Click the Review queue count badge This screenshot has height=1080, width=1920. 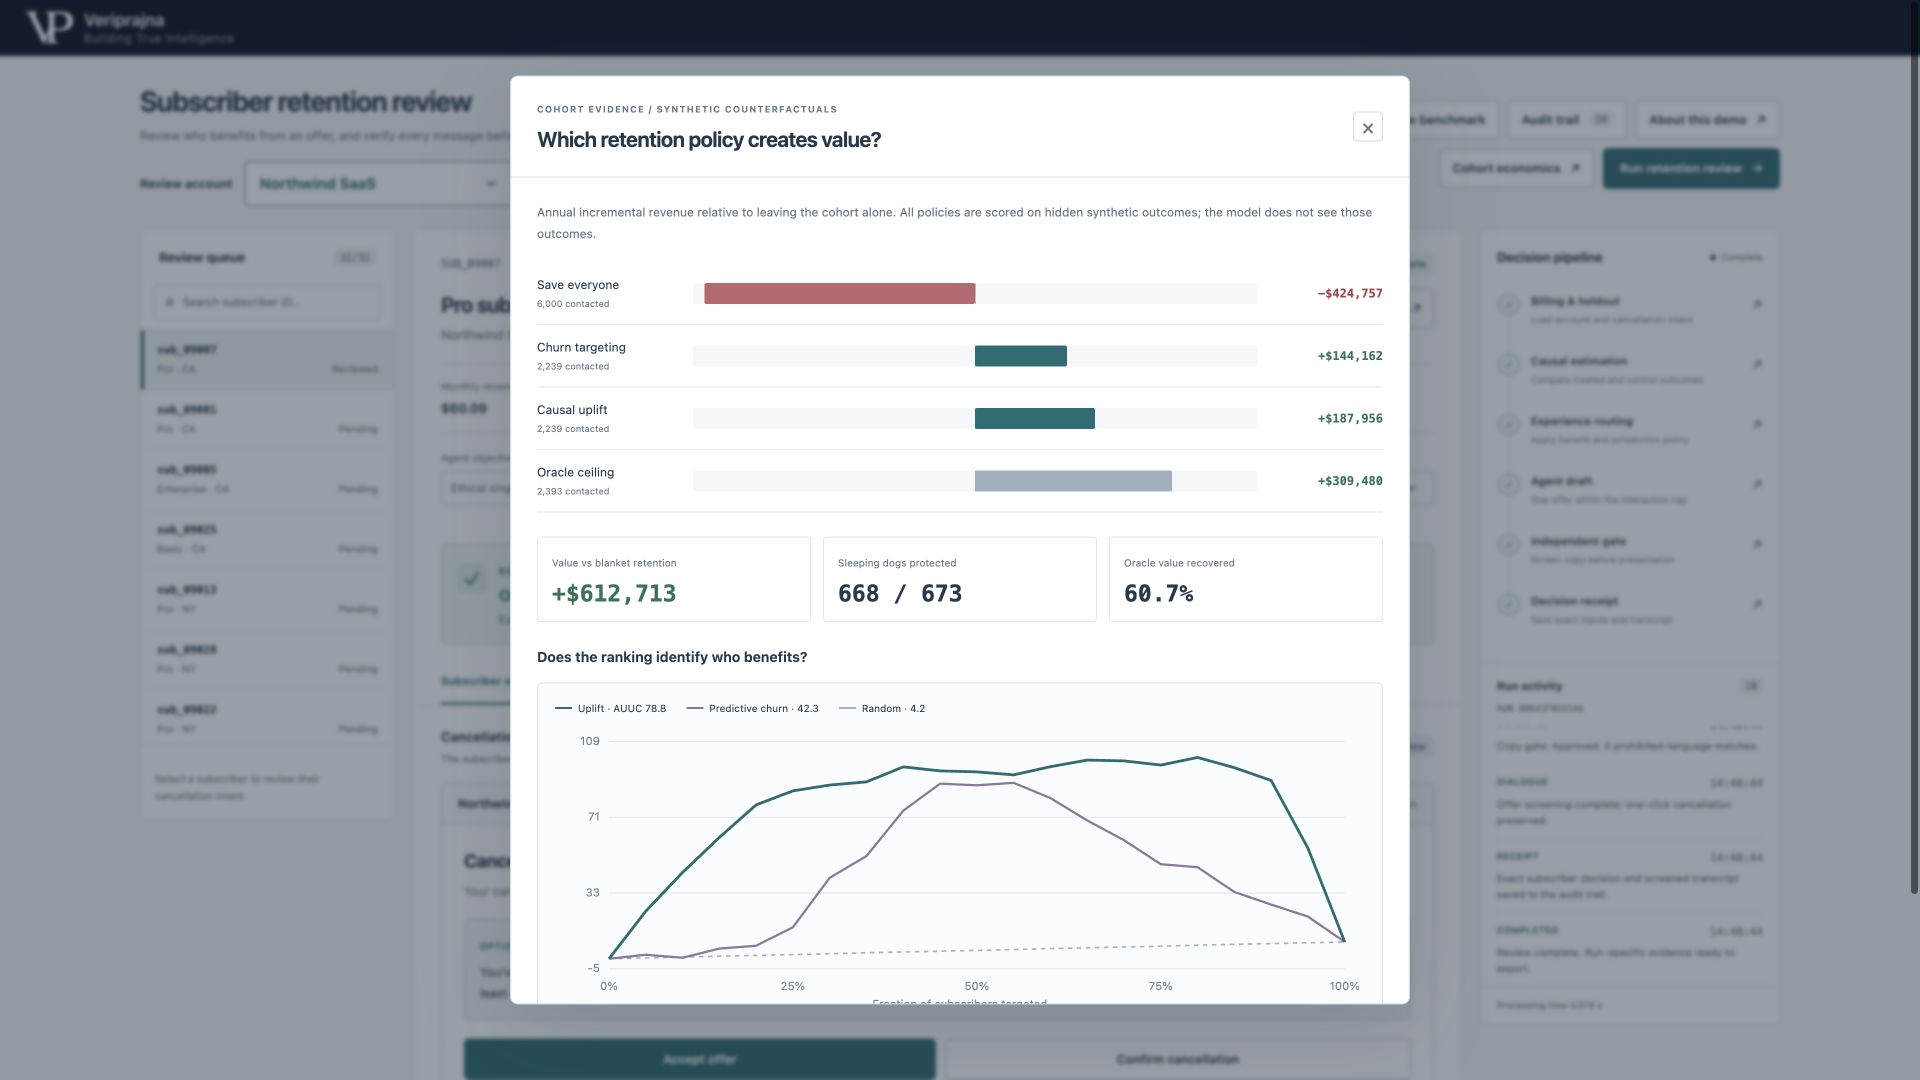pyautogui.click(x=354, y=258)
